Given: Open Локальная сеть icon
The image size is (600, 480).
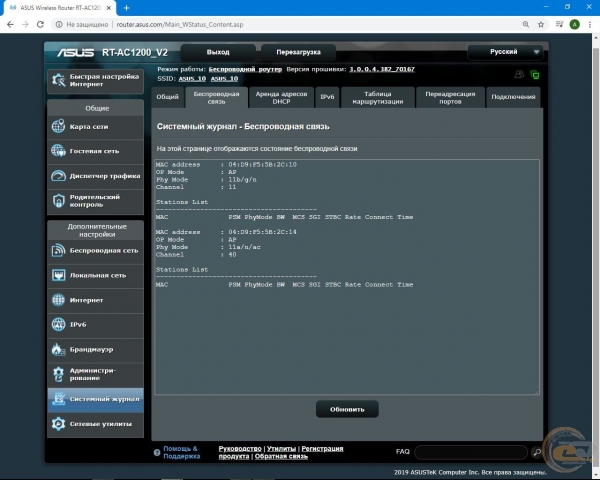Looking at the screenshot, I should [x=58, y=275].
